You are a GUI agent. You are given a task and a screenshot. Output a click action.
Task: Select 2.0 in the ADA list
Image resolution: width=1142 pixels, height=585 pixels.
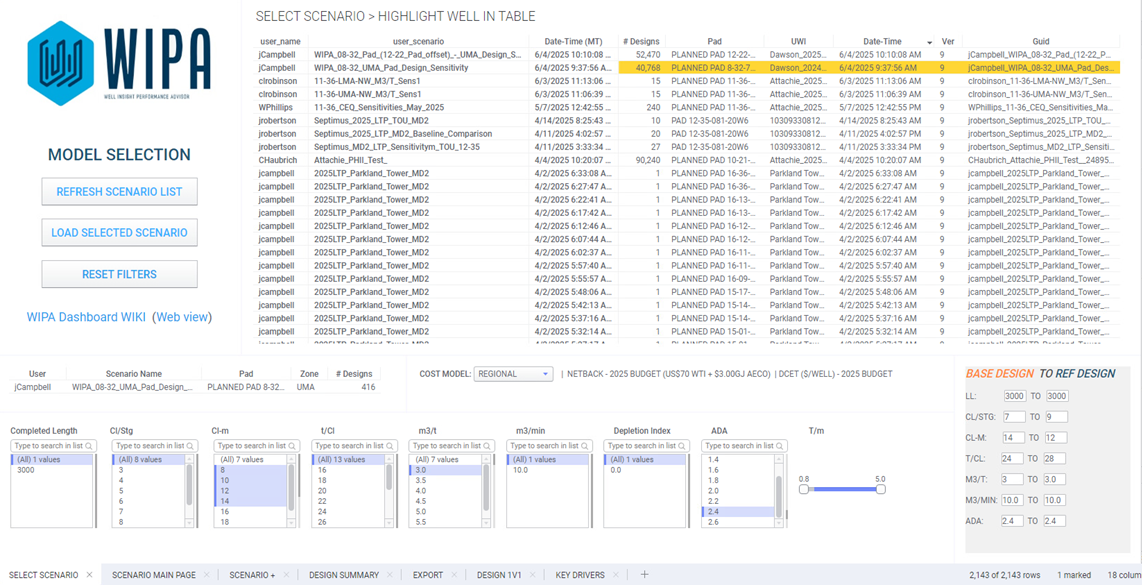tap(713, 491)
